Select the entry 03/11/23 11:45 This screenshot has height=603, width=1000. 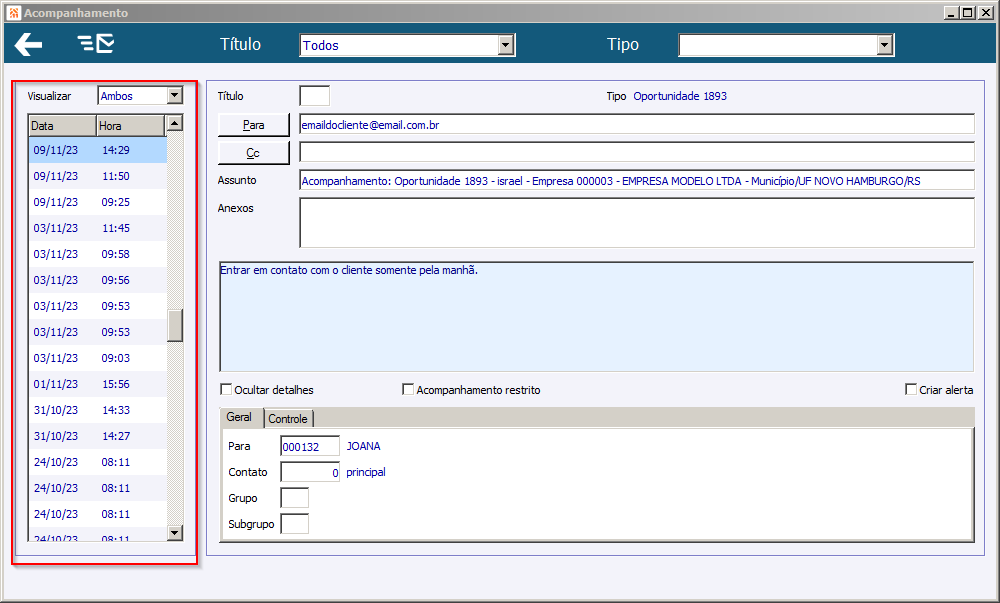tap(98, 228)
